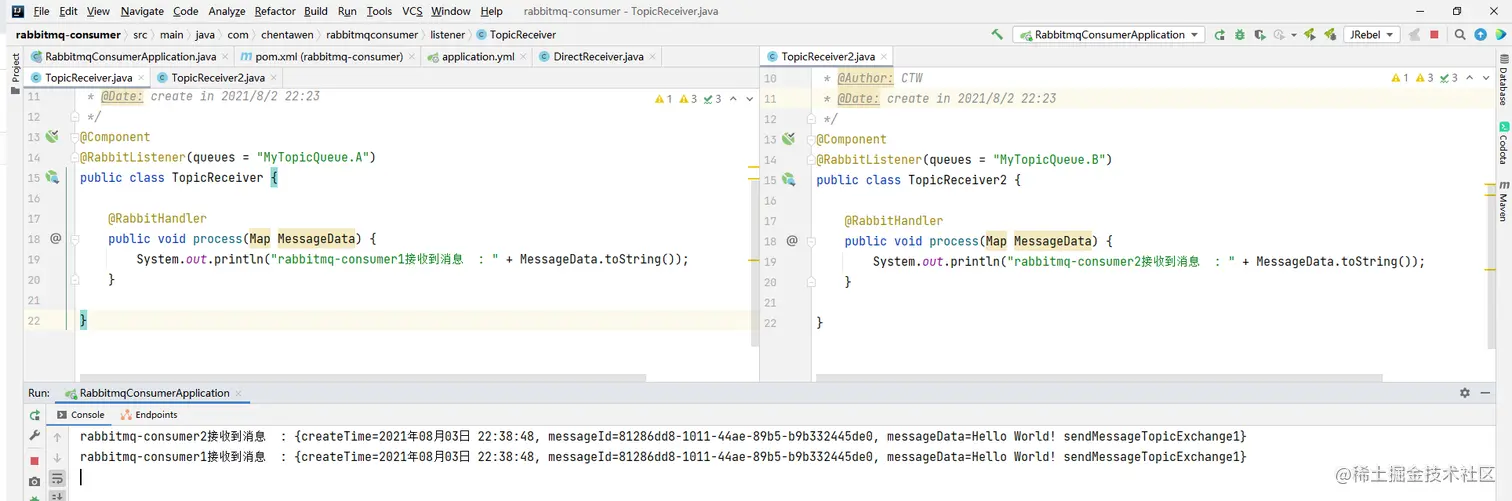Open the File menu
1512x501 pixels.
point(41,11)
